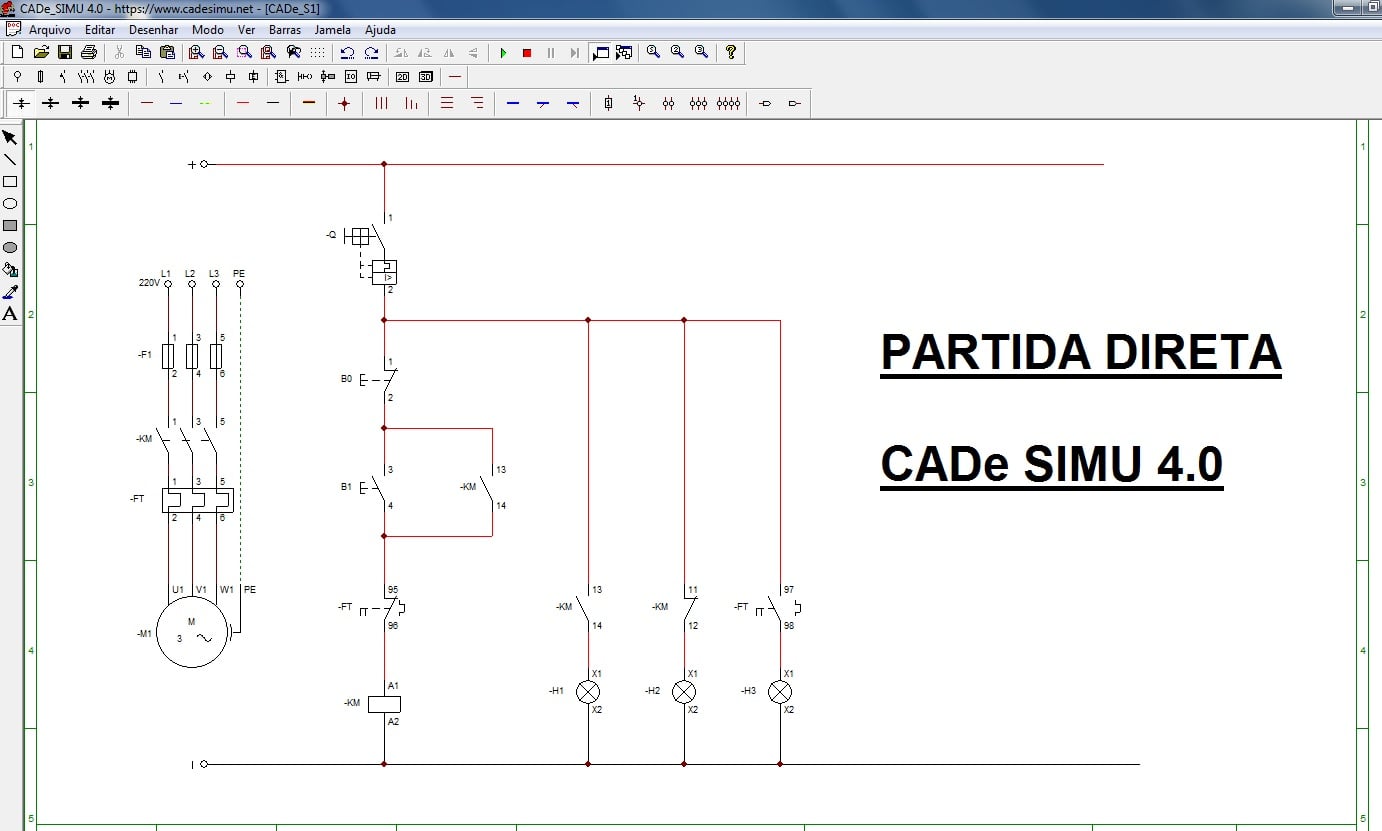Screen dimensions: 1382x831
Task: Open the Editar menu
Action: pos(100,30)
